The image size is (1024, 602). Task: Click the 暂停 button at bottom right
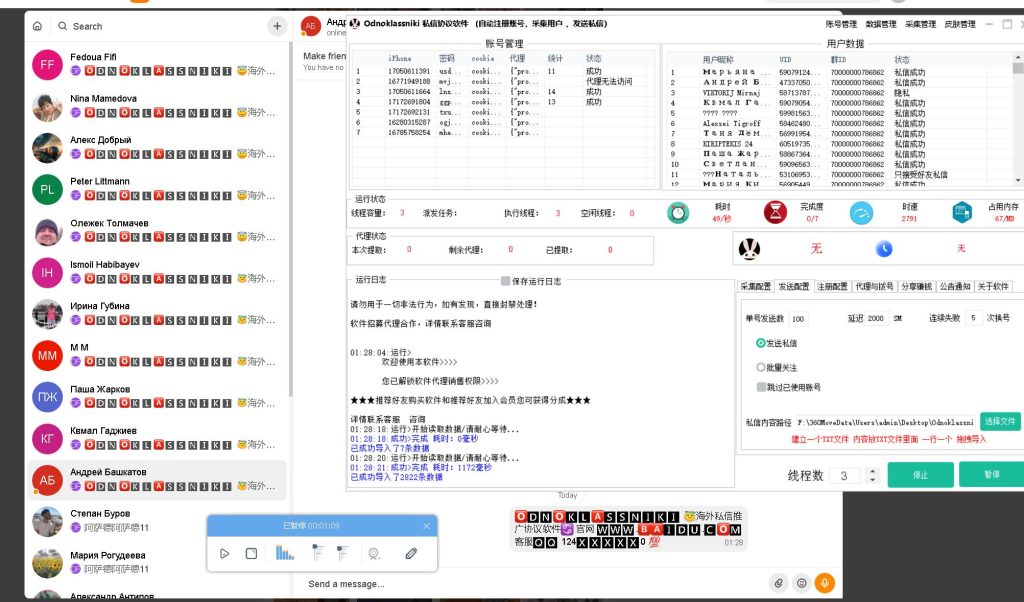[x=989, y=476]
